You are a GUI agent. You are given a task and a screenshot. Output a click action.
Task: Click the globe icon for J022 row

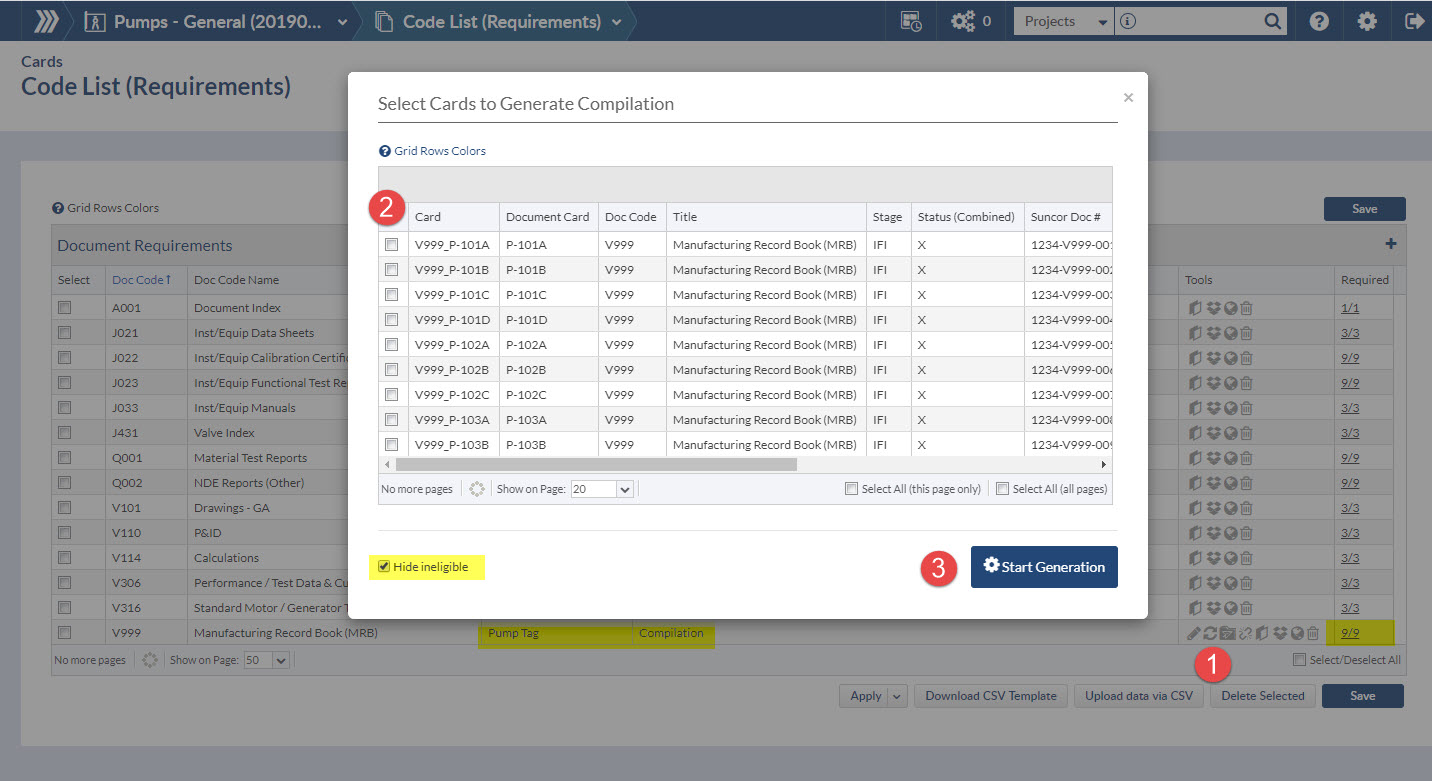pos(1230,358)
